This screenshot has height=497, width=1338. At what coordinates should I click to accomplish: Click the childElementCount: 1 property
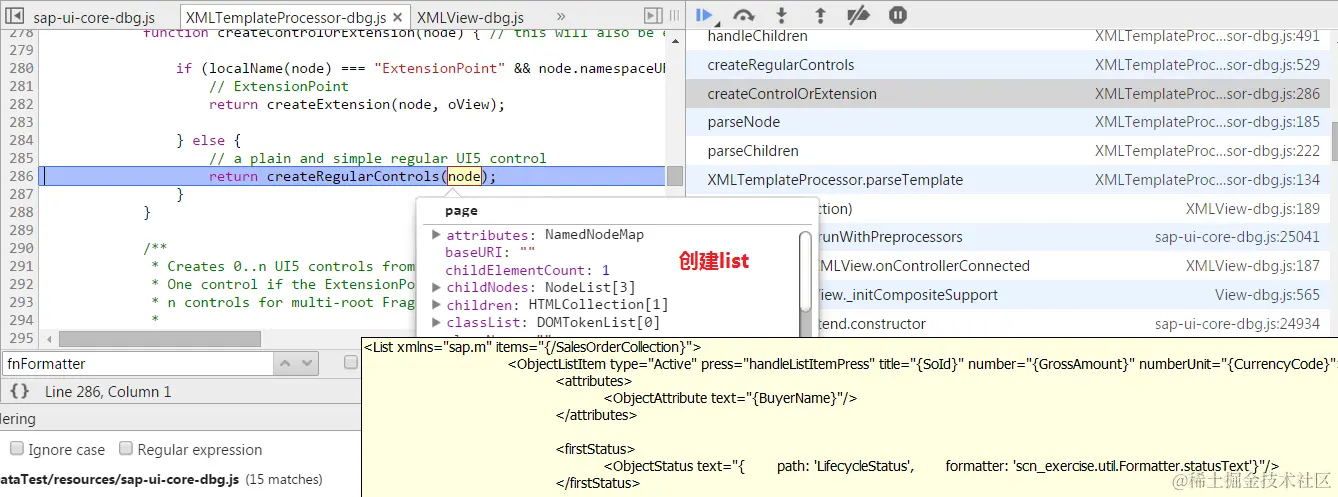pos(528,270)
